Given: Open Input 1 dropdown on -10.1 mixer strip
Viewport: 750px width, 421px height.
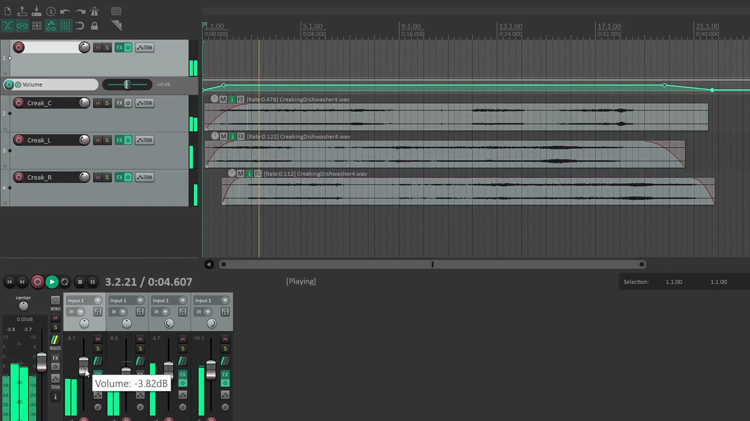Looking at the screenshot, I should tap(225, 300).
